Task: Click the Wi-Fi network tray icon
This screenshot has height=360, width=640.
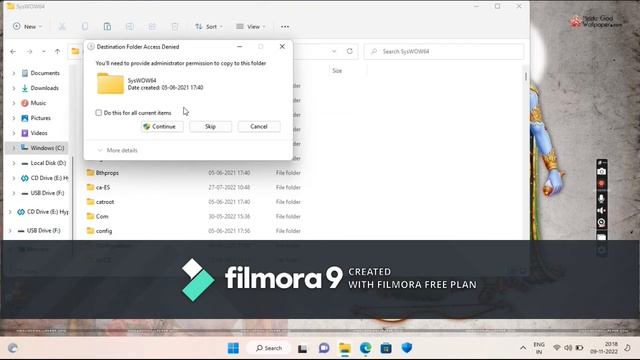Action: 557,348
